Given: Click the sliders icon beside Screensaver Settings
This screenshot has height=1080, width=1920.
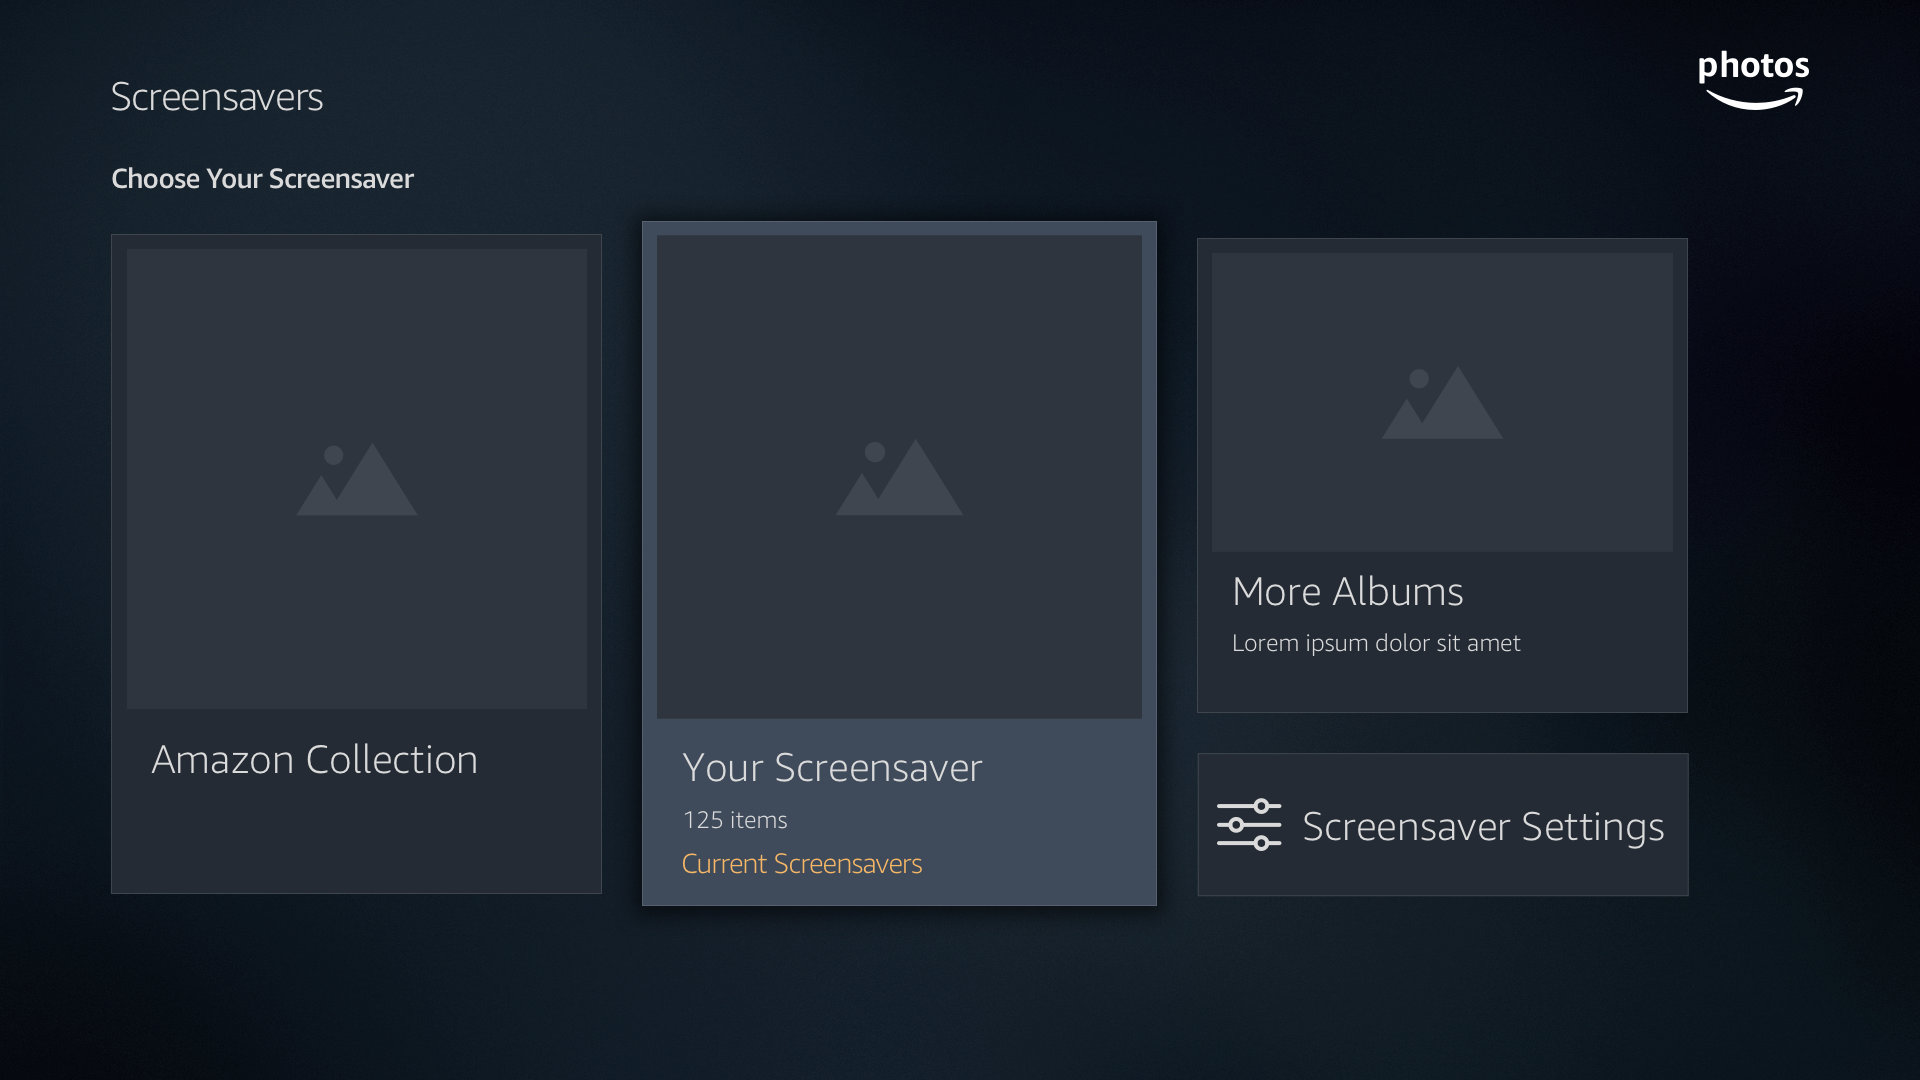Looking at the screenshot, I should click(1248, 825).
